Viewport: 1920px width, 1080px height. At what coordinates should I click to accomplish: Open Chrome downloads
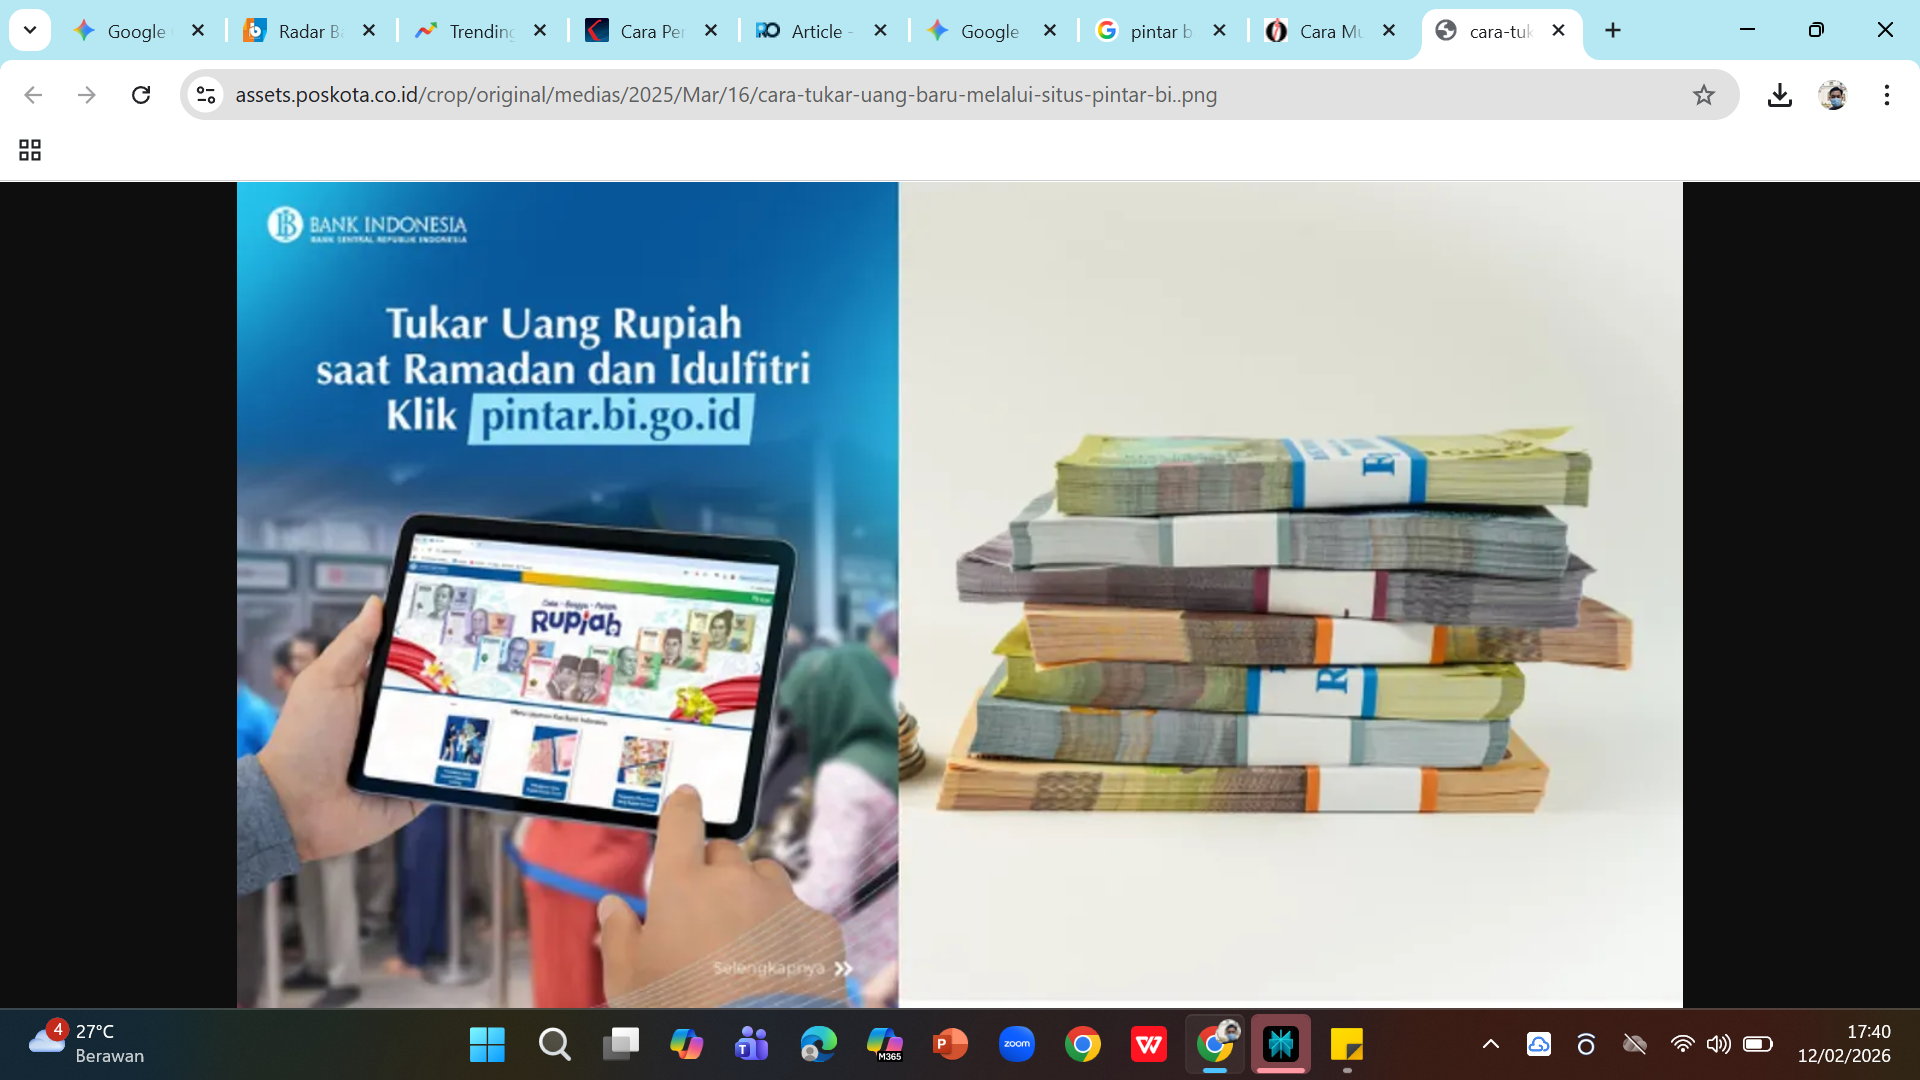pyautogui.click(x=1780, y=95)
